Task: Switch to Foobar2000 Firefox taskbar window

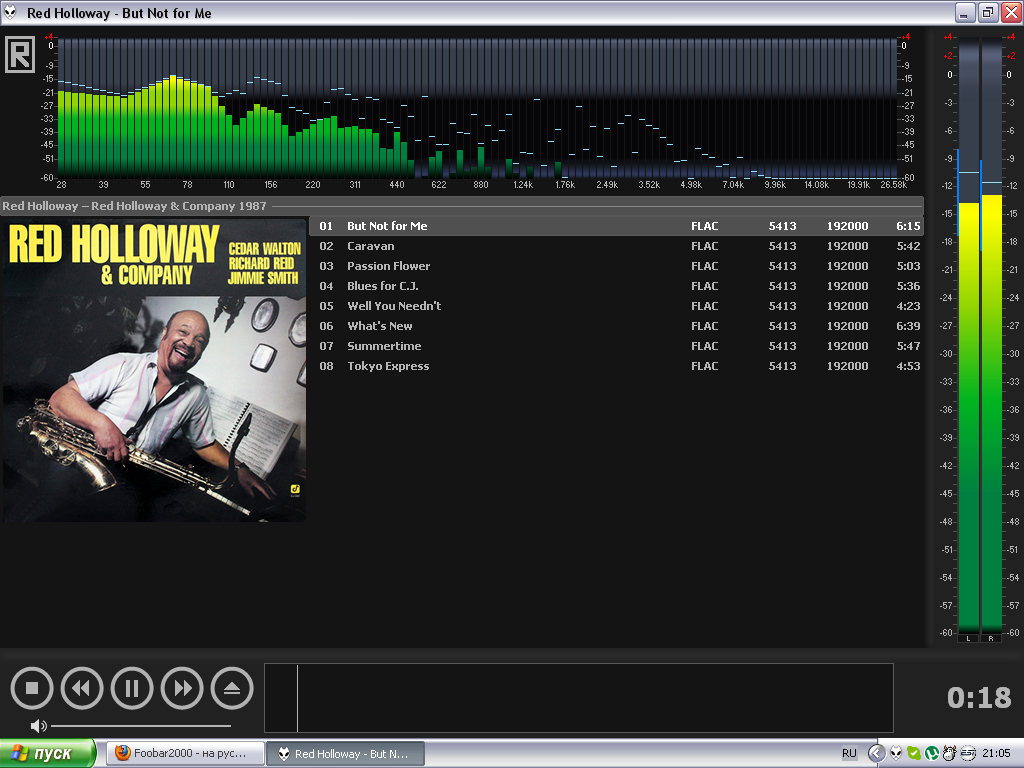Action: (x=186, y=754)
